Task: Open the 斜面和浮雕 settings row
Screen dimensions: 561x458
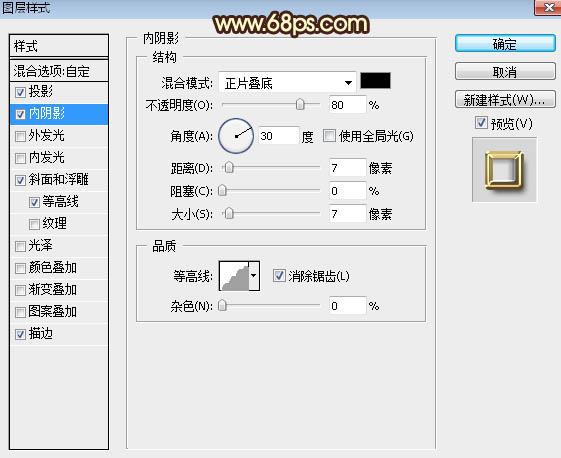Action: point(59,180)
